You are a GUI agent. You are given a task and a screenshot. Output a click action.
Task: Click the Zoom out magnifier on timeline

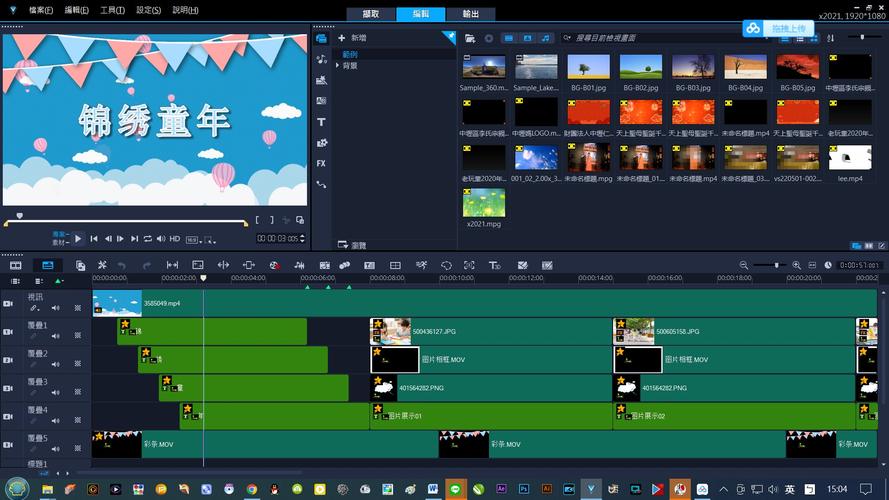point(744,265)
